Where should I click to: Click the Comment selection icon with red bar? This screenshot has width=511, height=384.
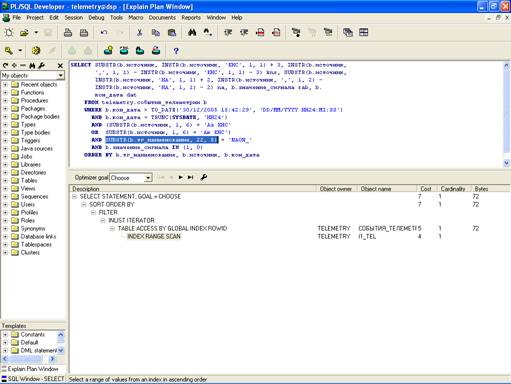click(x=260, y=32)
